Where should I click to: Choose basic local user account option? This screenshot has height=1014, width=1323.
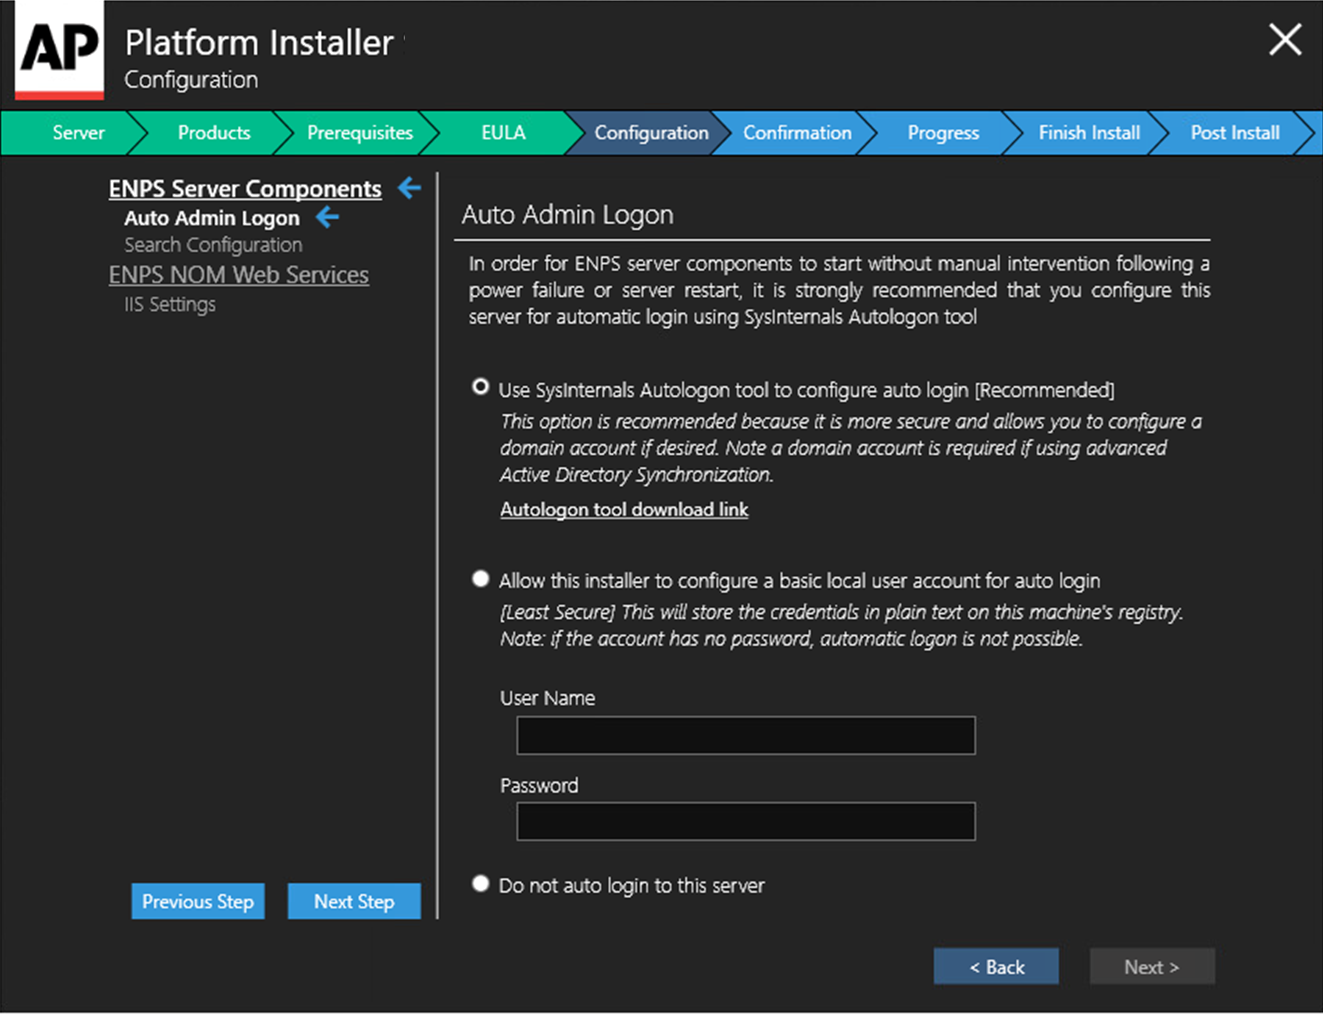(480, 579)
